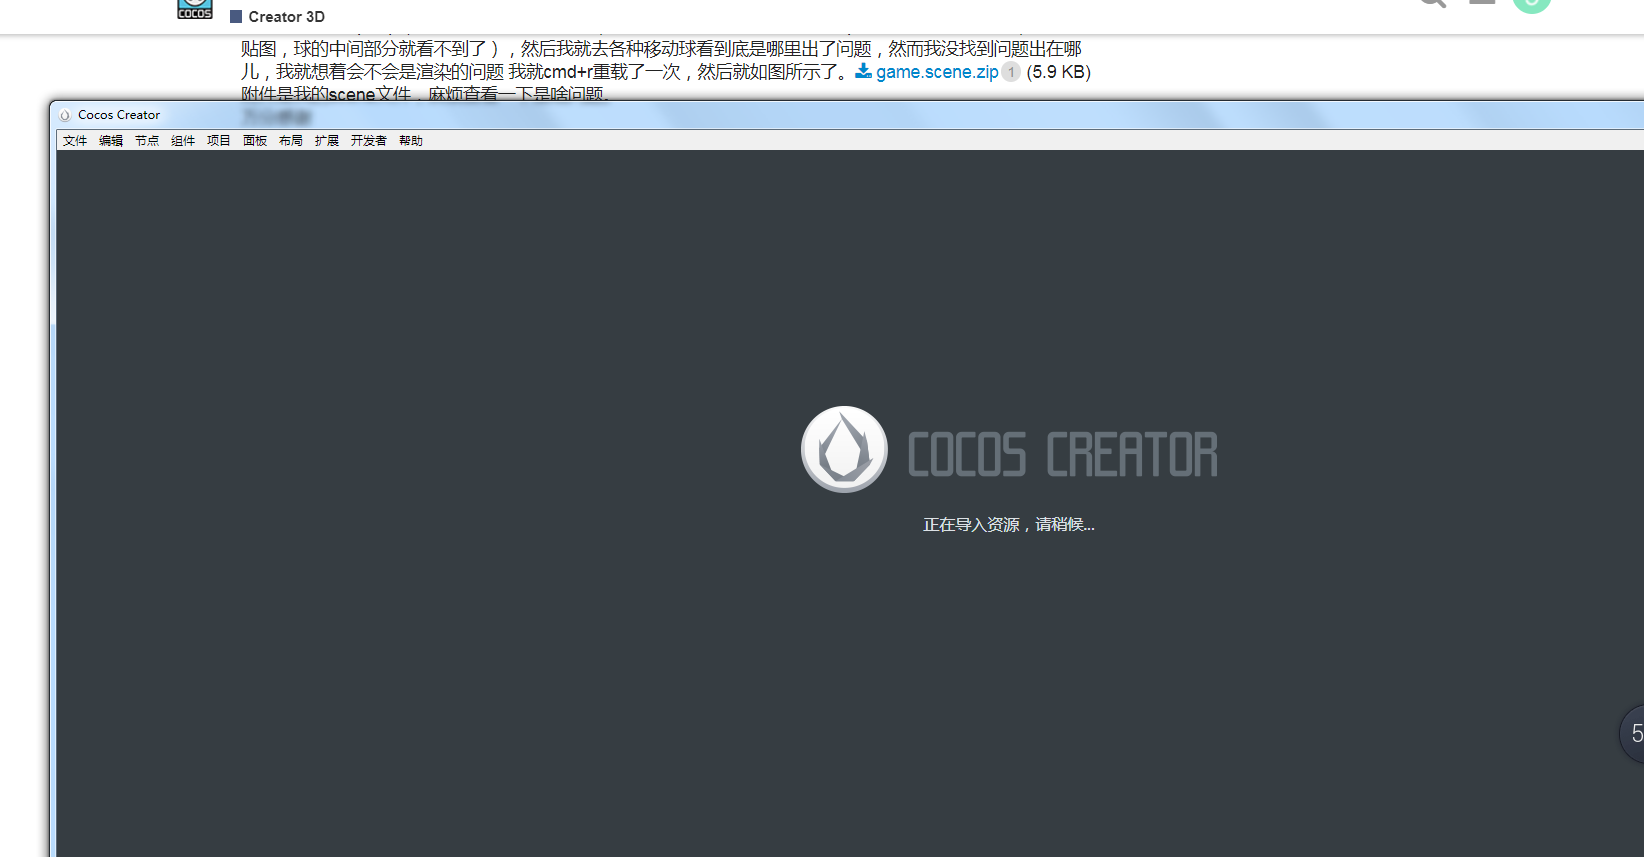
Task: Open the 开发者 menu
Action: 369,141
